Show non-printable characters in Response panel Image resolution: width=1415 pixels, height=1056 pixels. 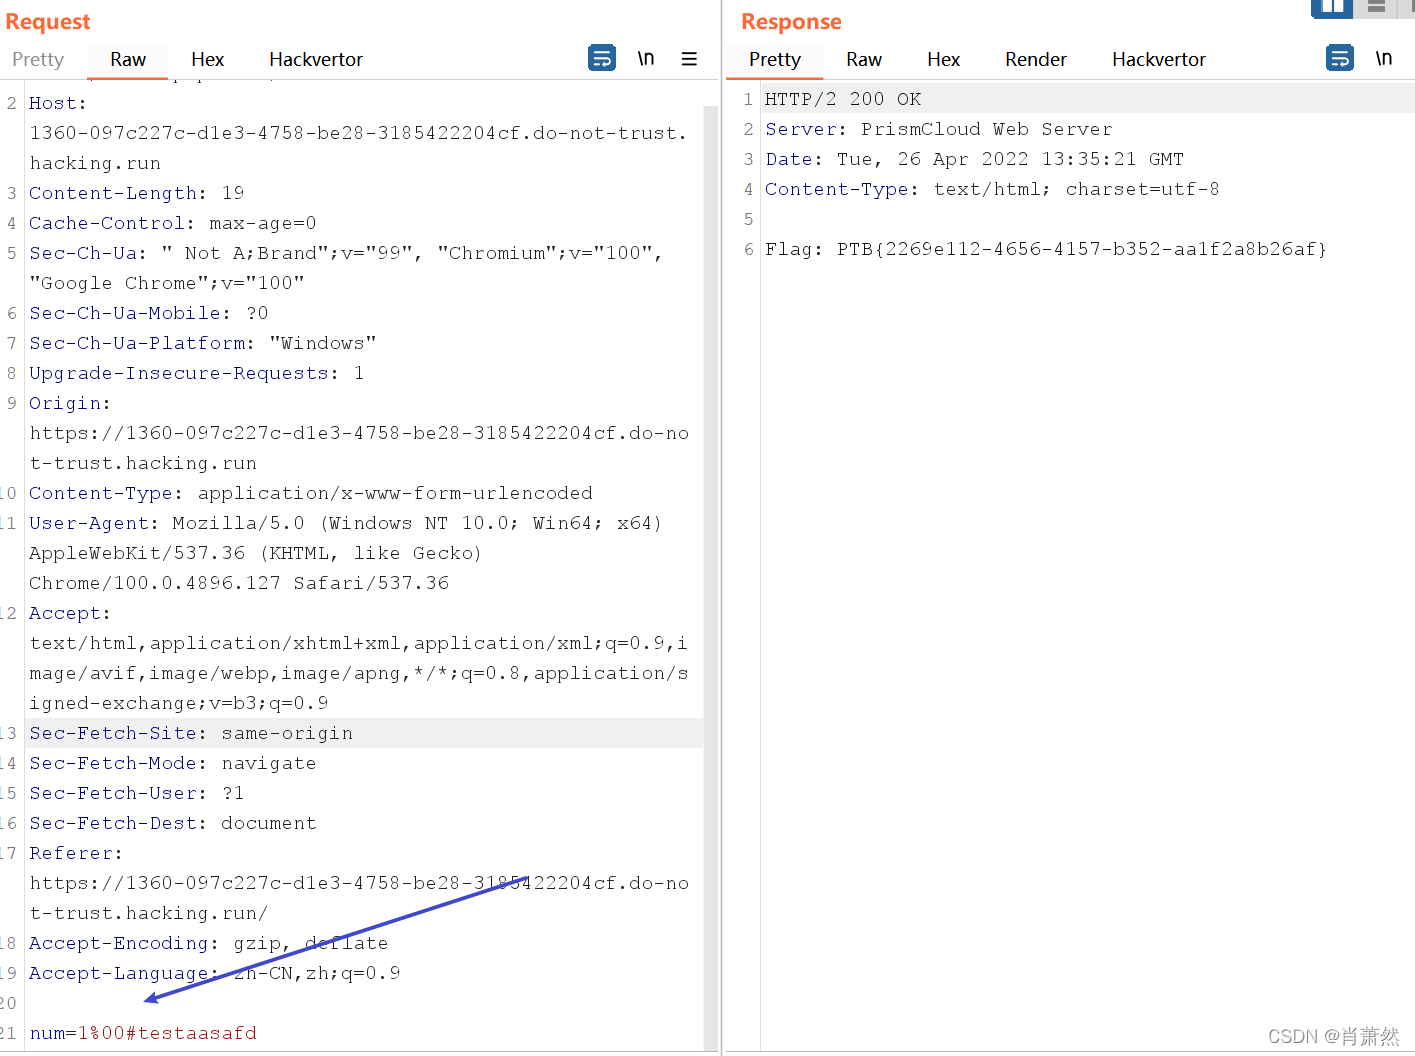coord(1384,58)
